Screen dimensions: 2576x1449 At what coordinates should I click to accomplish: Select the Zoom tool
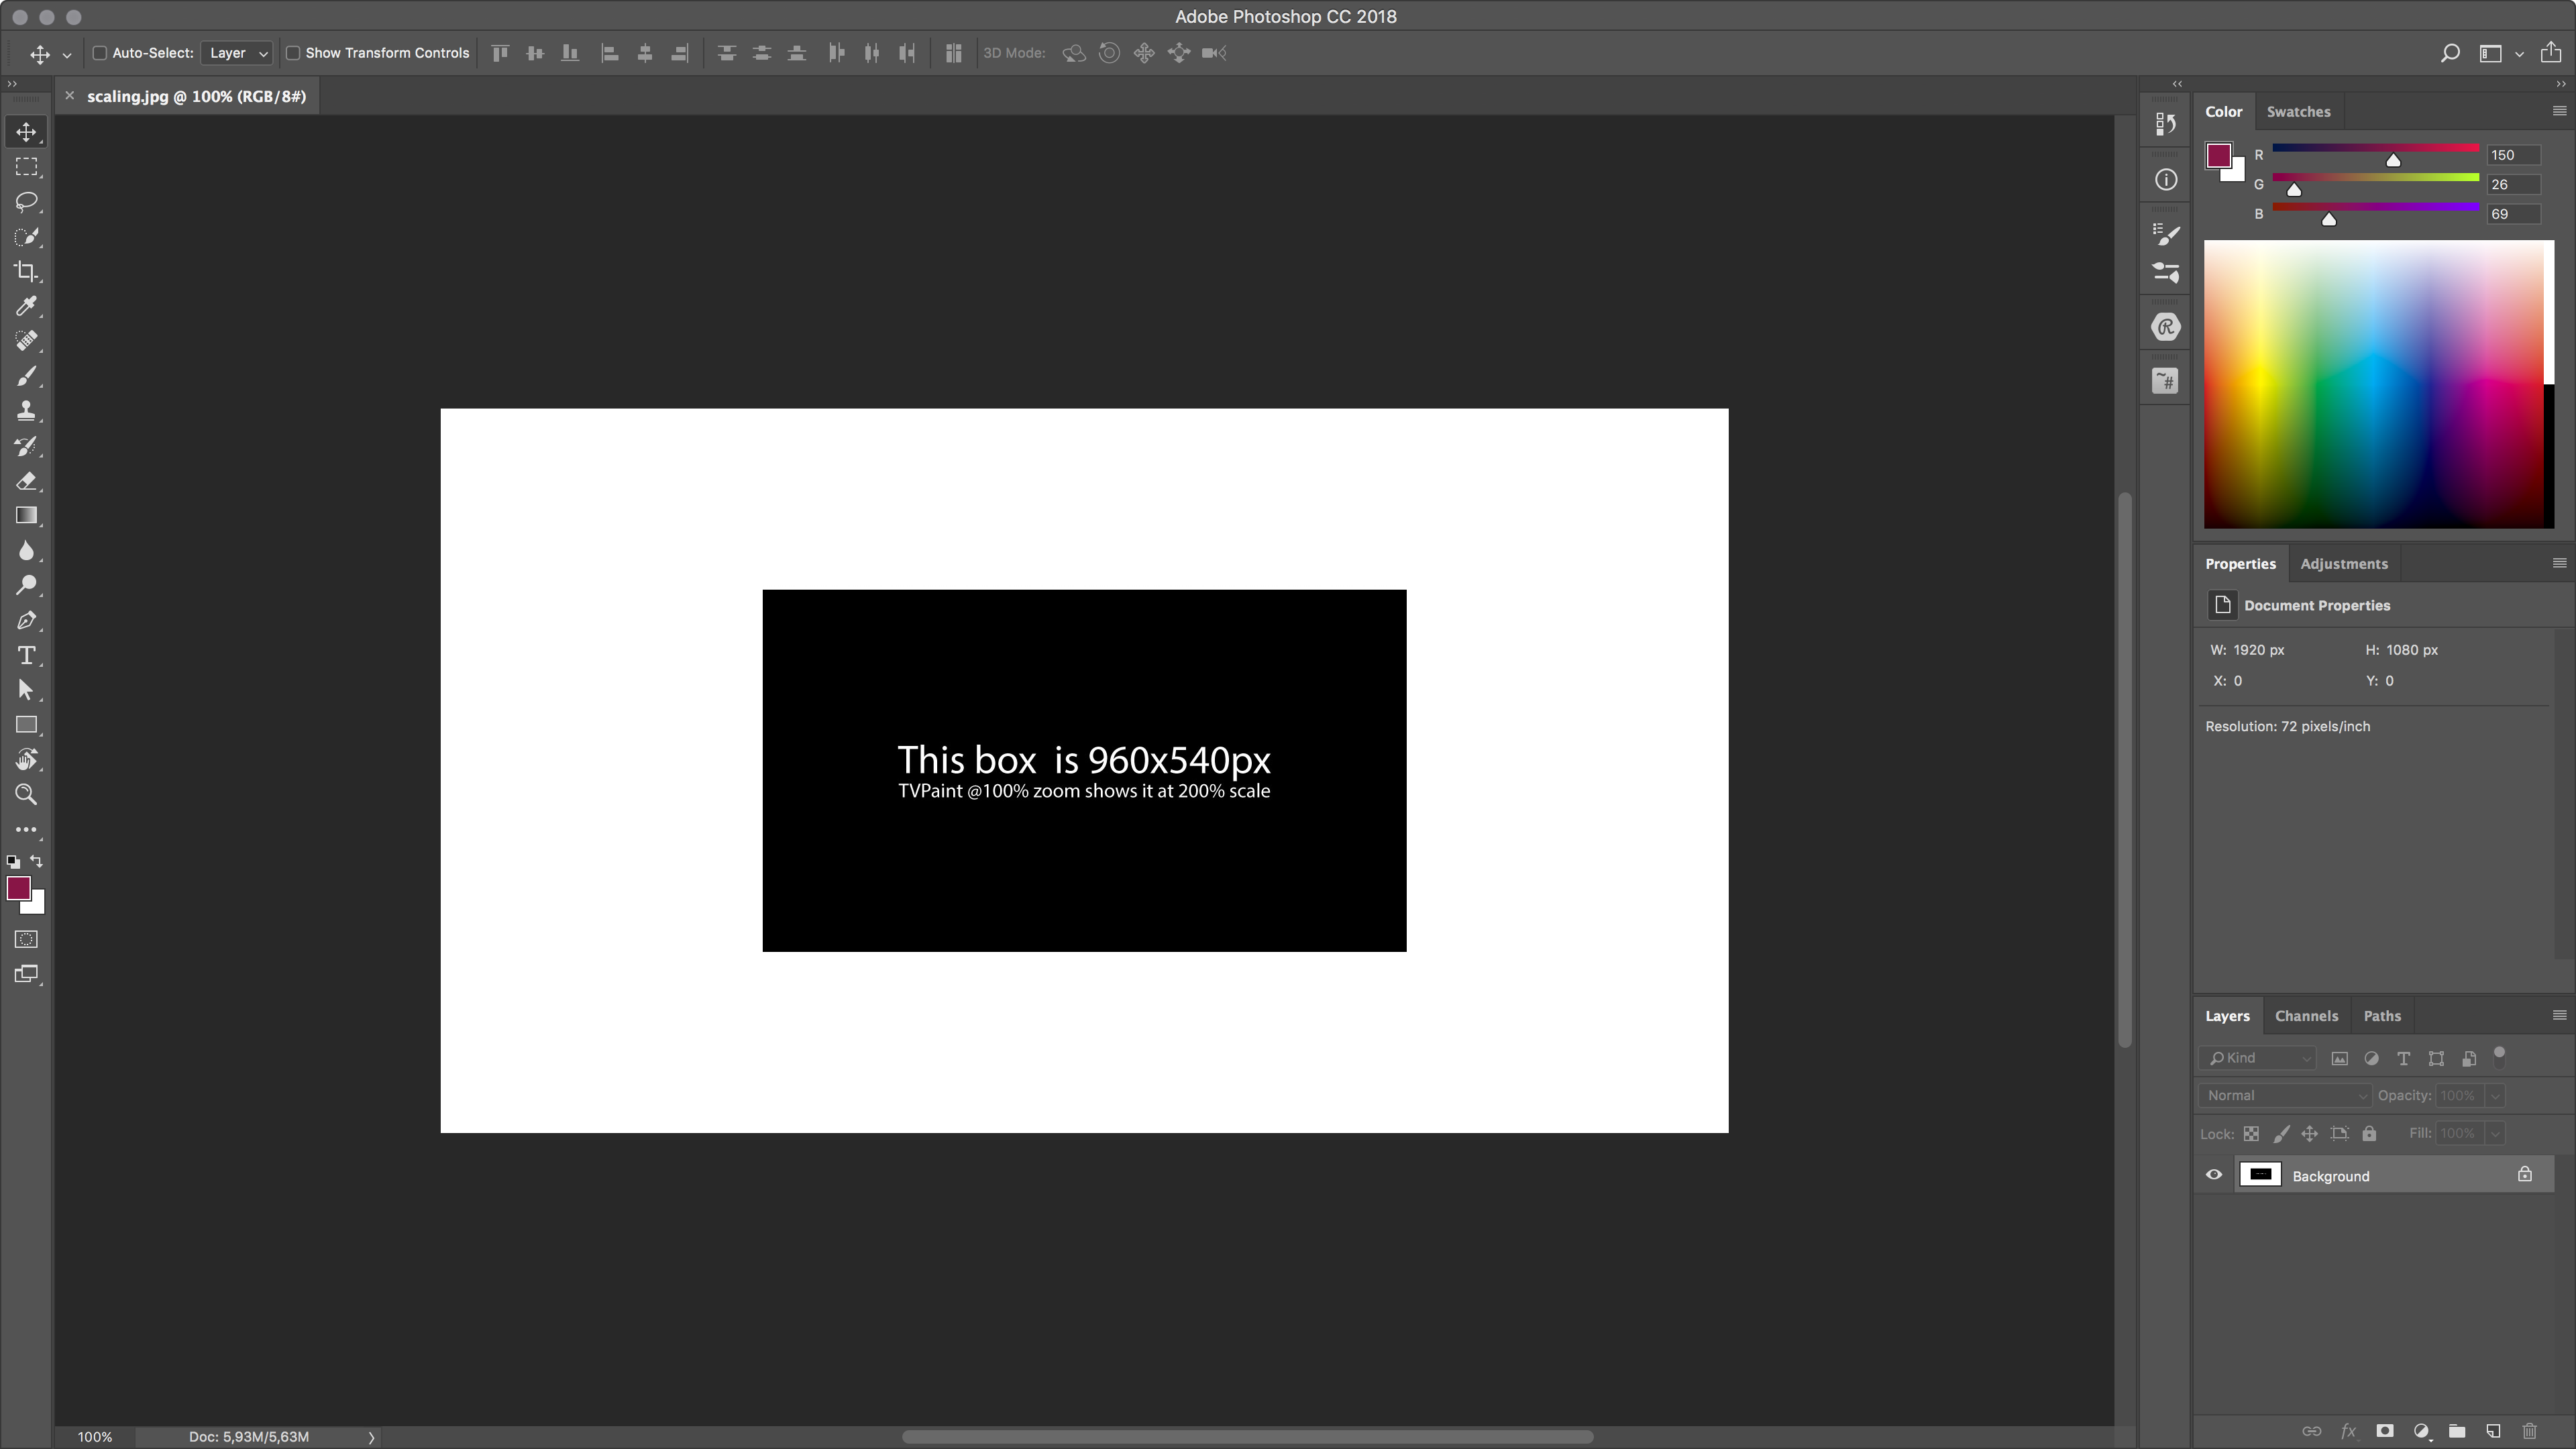pyautogui.click(x=26, y=795)
